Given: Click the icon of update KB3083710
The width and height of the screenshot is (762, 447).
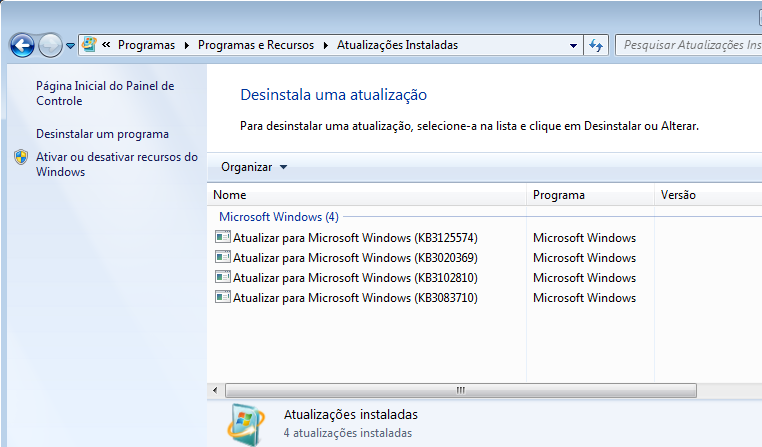Looking at the screenshot, I should (223, 297).
